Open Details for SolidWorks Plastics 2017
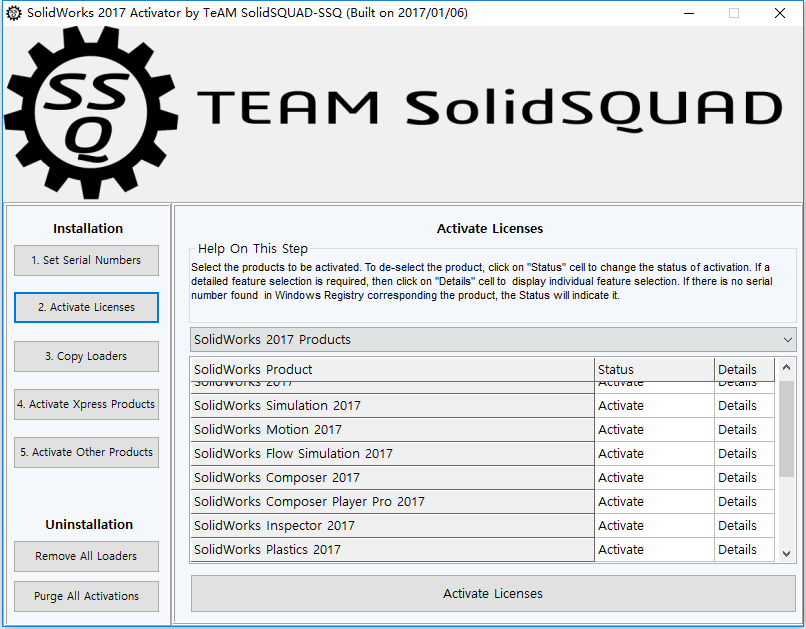Screen dimensions: 806x629 [x=744, y=550]
